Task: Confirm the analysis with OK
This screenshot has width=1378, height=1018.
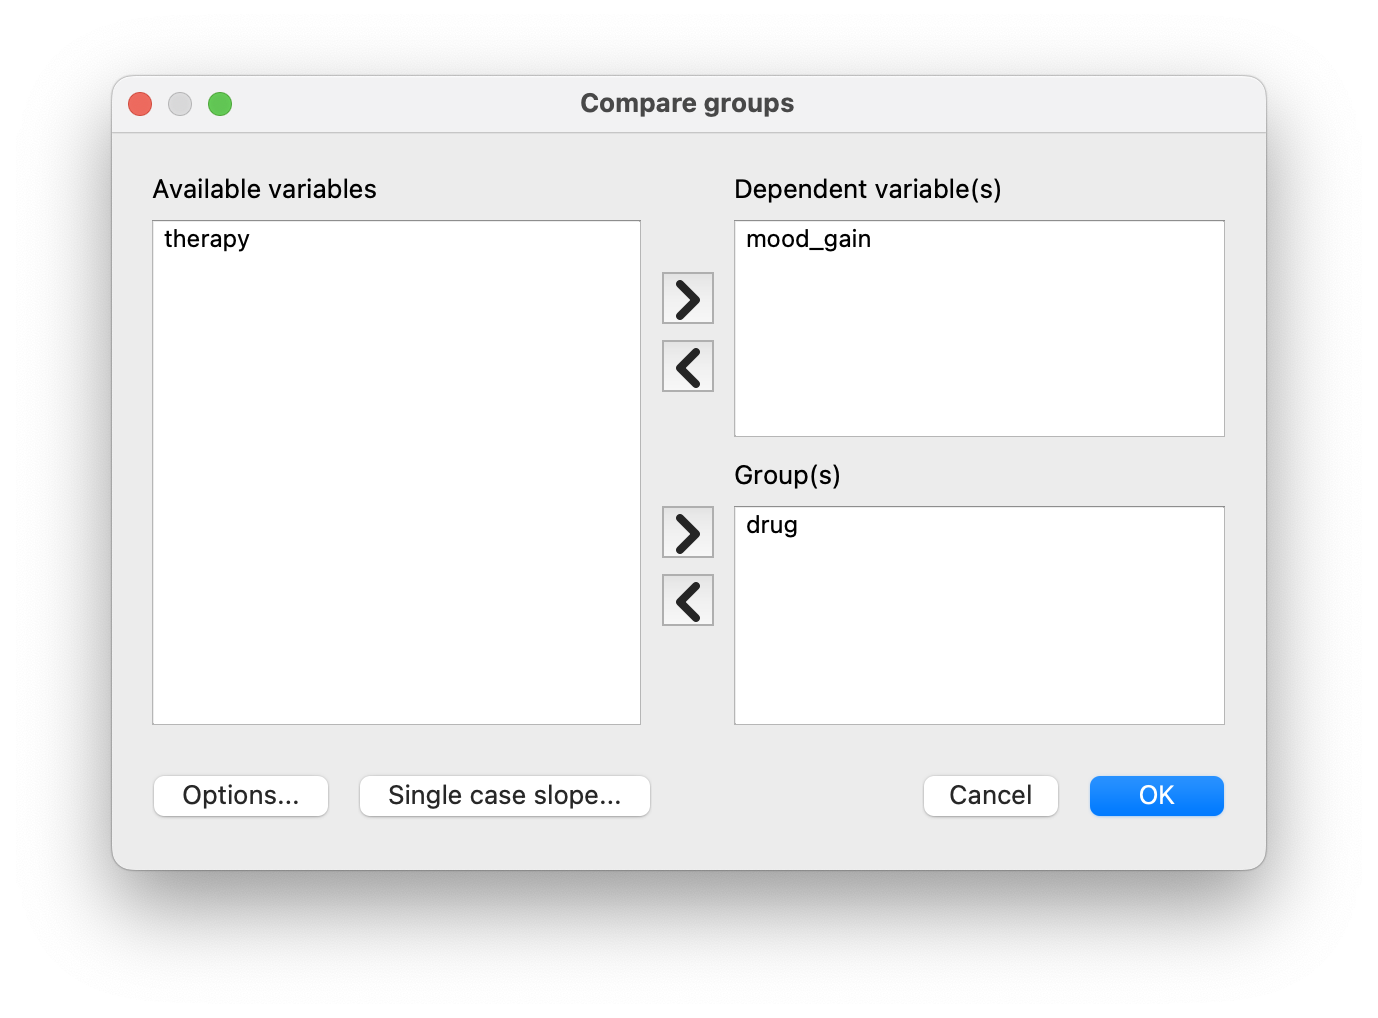Action: click(x=1156, y=795)
